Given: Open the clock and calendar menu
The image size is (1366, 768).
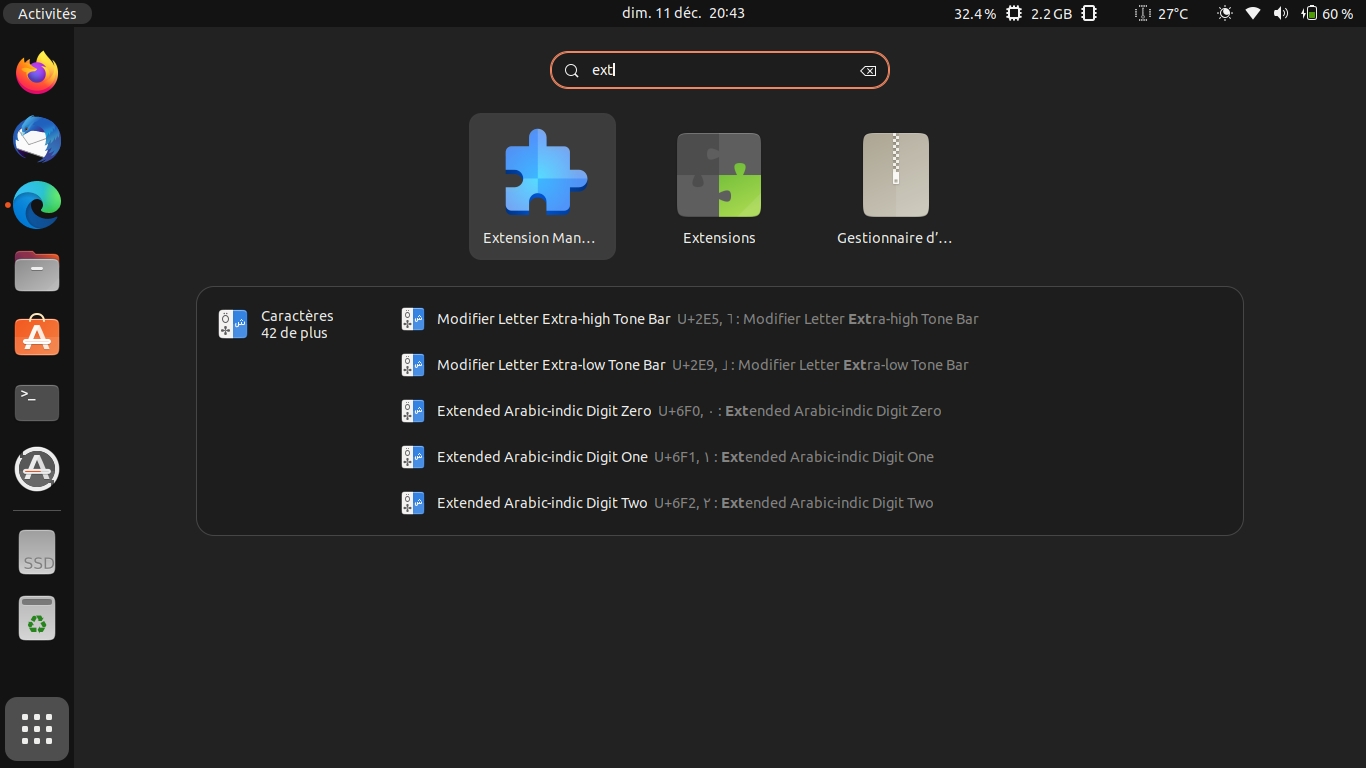Looking at the screenshot, I should tap(683, 13).
